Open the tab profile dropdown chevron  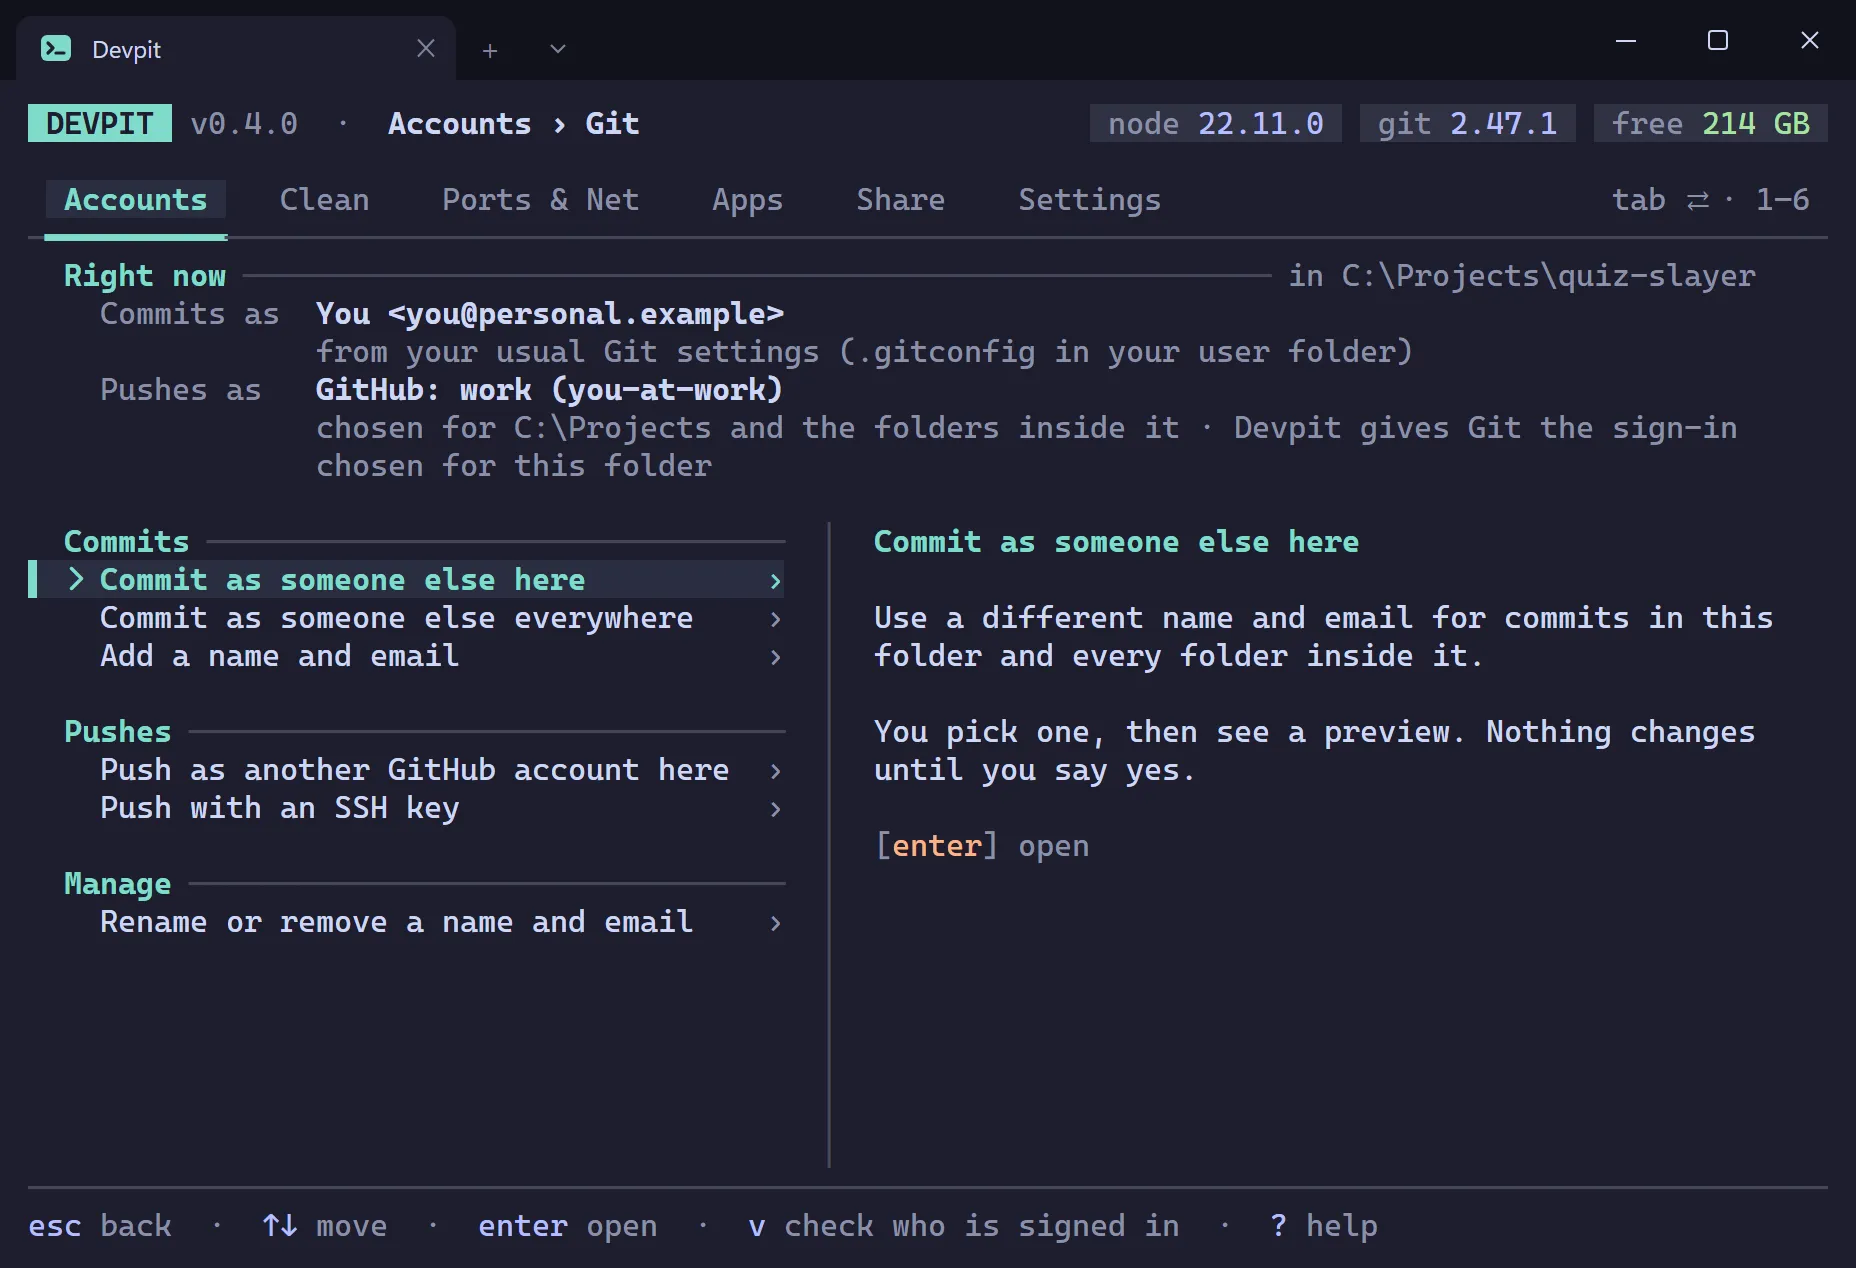(x=558, y=49)
